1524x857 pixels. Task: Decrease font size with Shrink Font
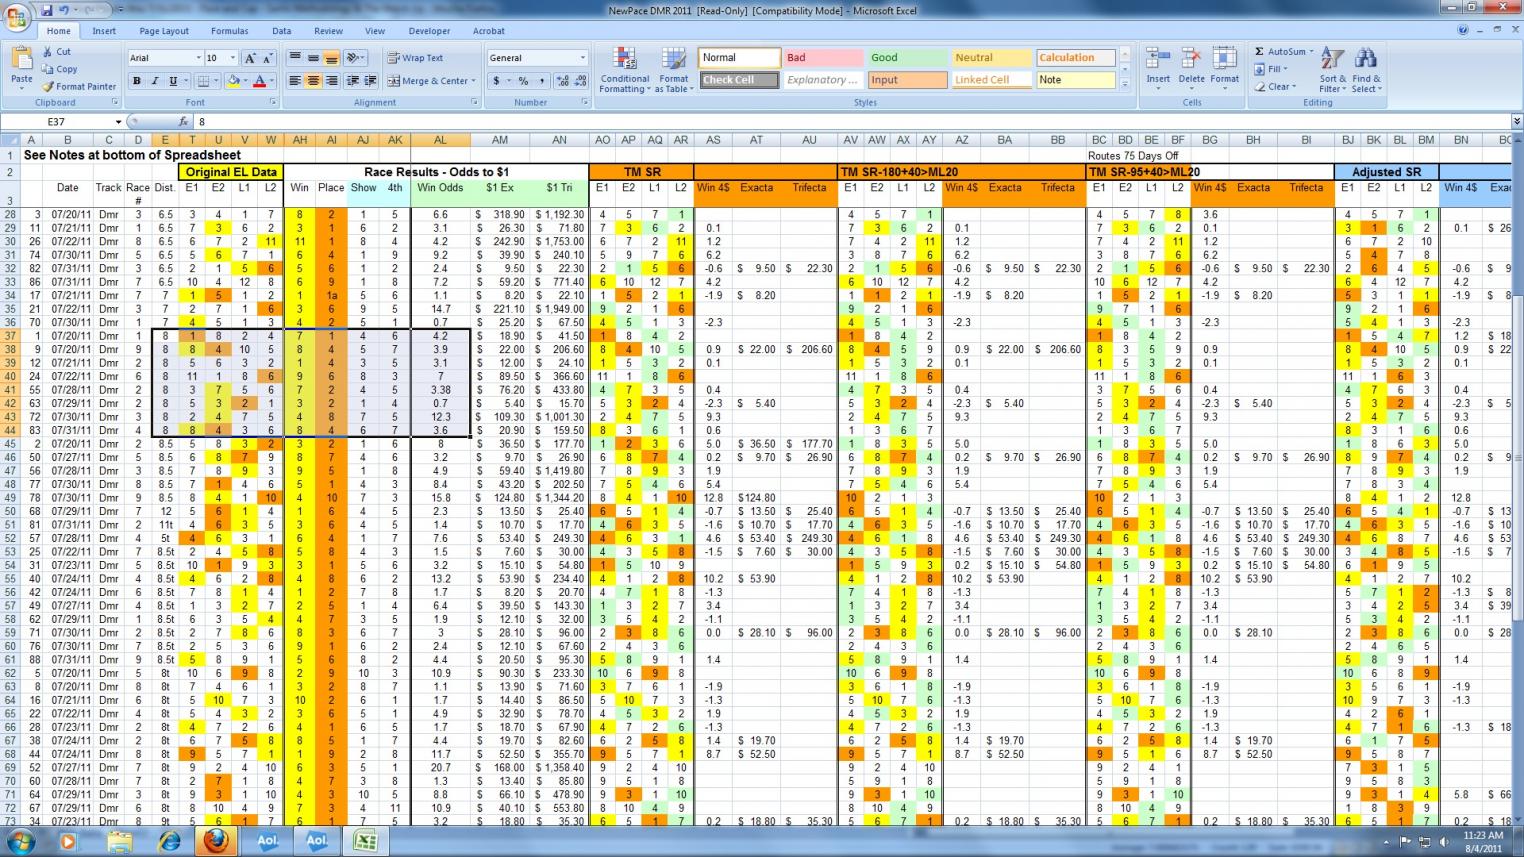267,58
